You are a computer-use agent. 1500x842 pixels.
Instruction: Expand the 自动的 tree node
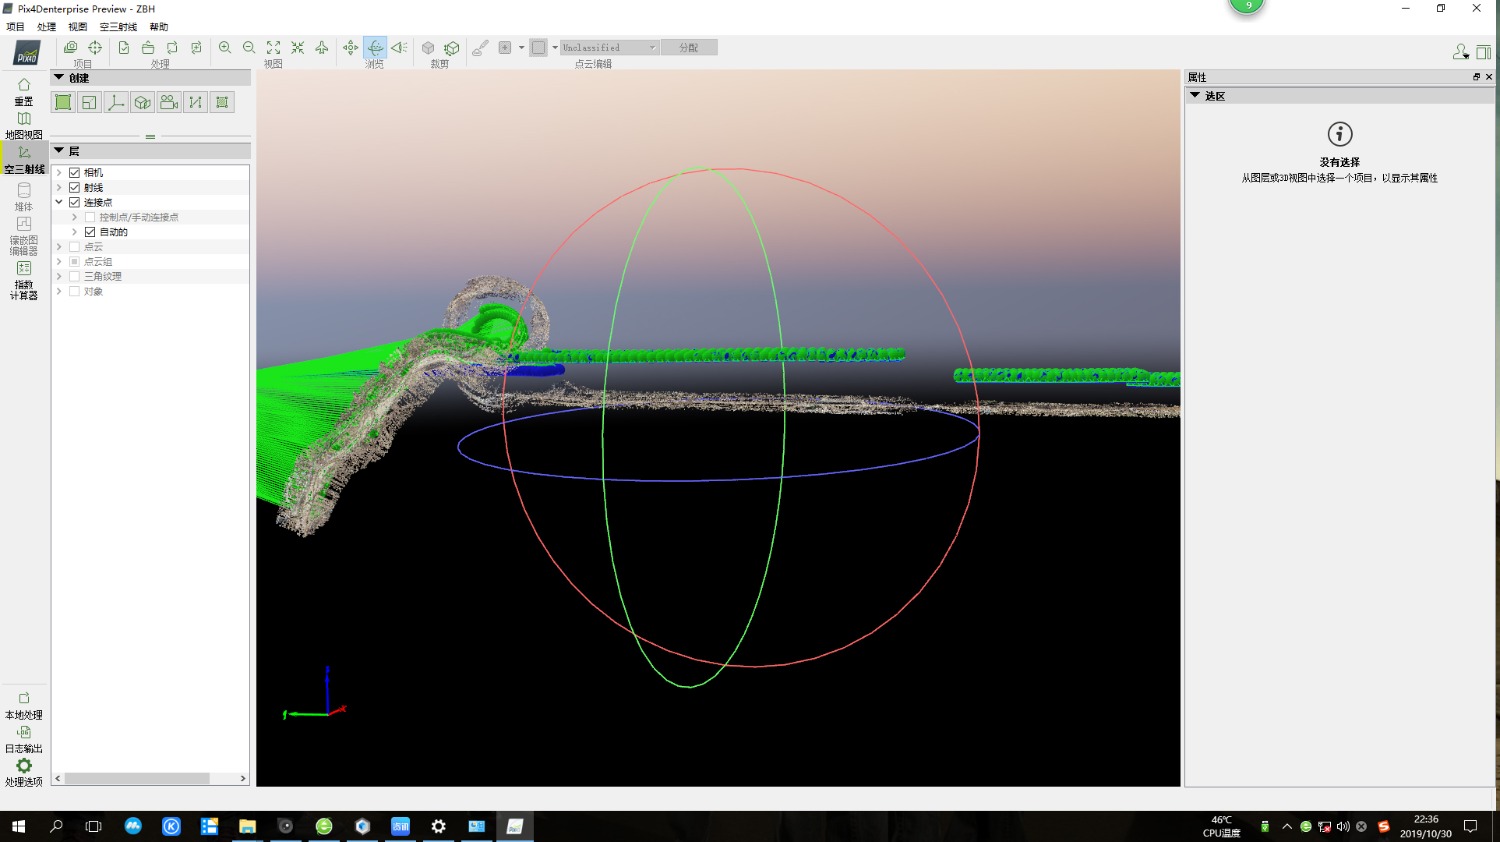tap(74, 232)
